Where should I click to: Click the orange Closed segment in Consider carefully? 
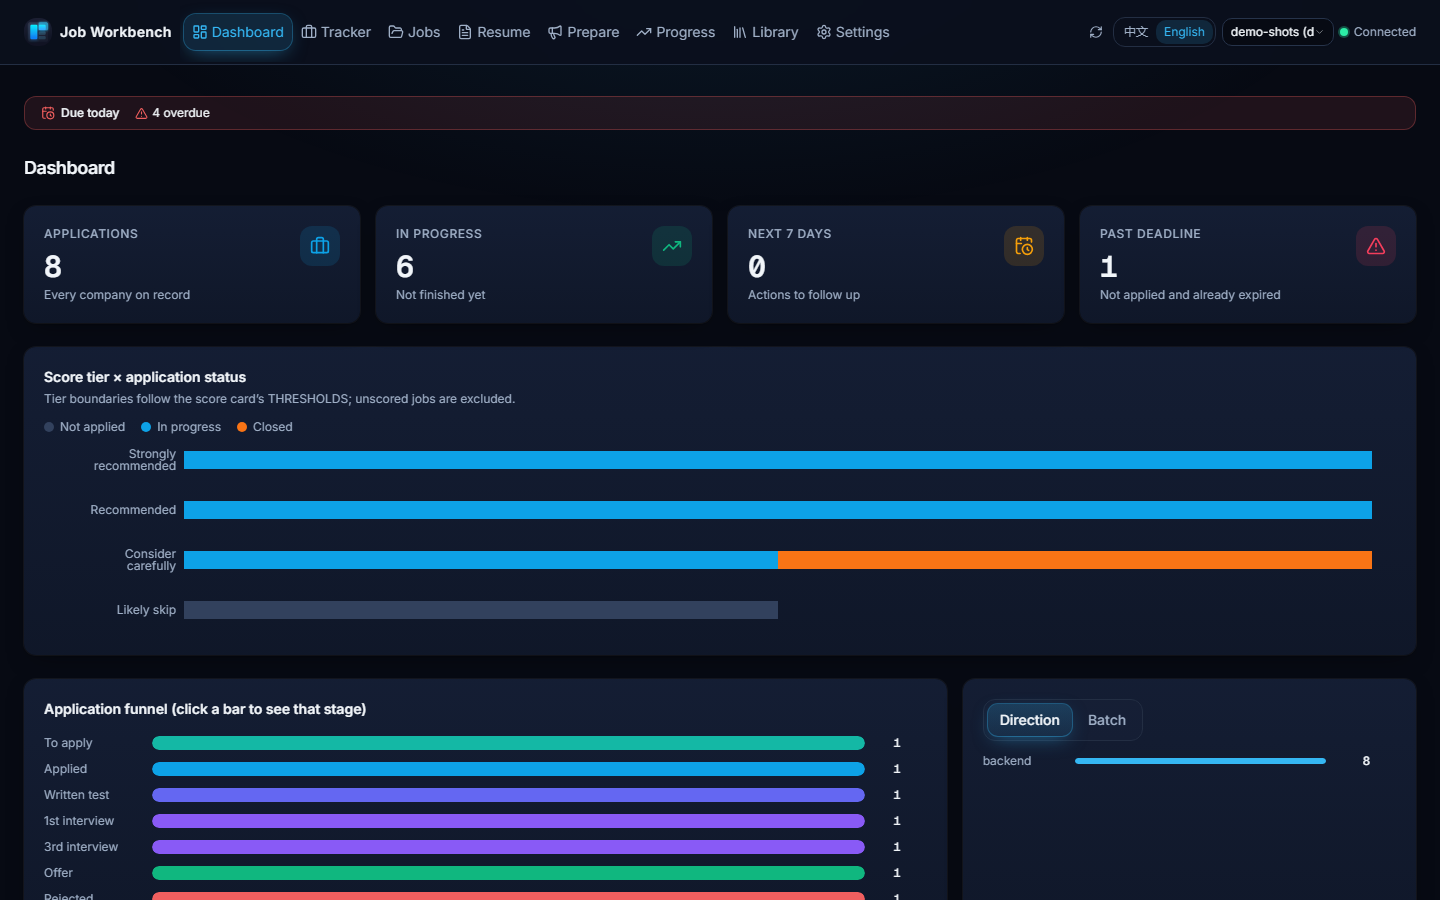tap(1075, 560)
